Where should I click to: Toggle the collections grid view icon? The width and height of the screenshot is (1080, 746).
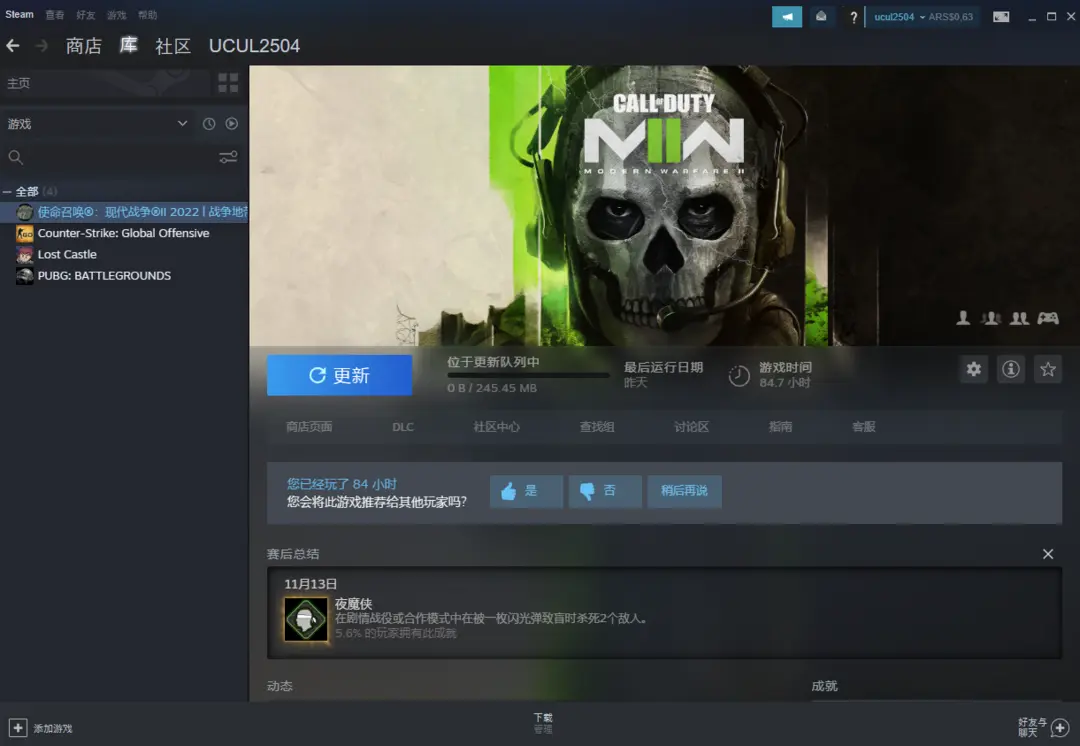pyautogui.click(x=228, y=83)
